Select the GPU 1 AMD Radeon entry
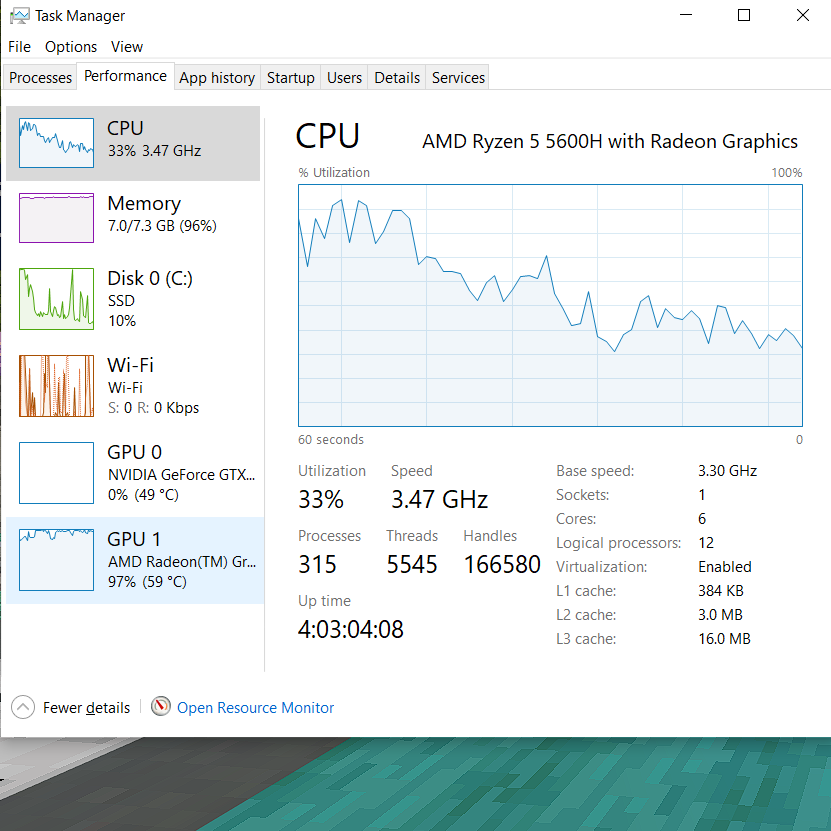Image resolution: width=831 pixels, height=831 pixels. coord(134,560)
